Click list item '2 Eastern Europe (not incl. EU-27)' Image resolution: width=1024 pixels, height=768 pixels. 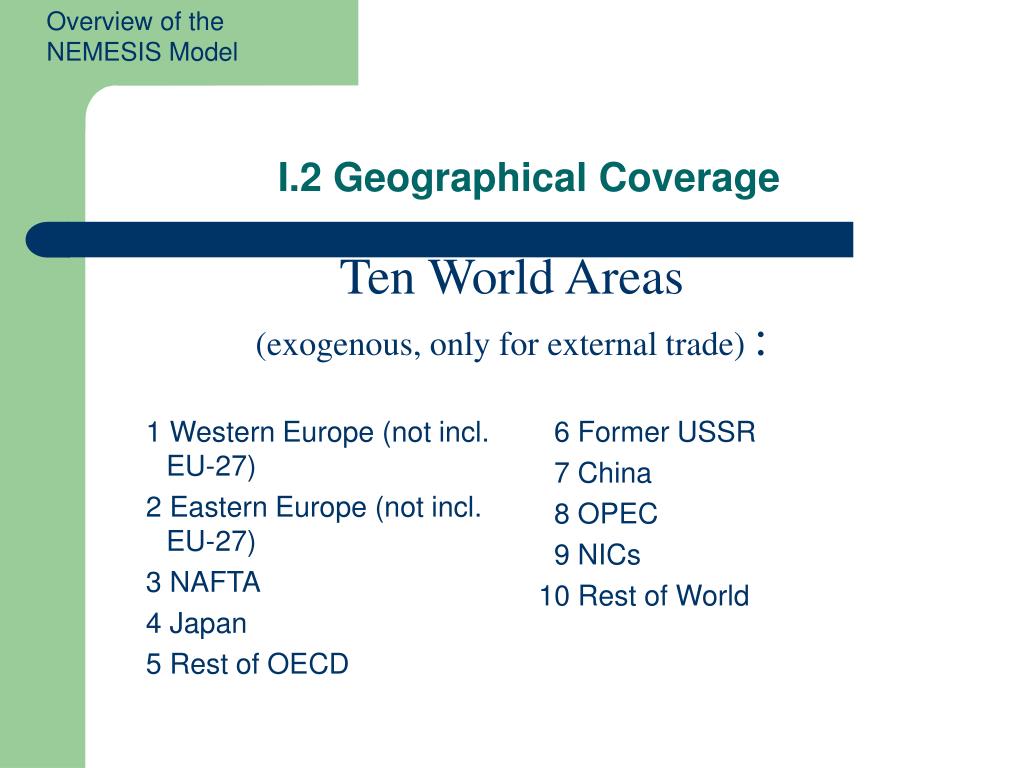[x=313, y=524]
